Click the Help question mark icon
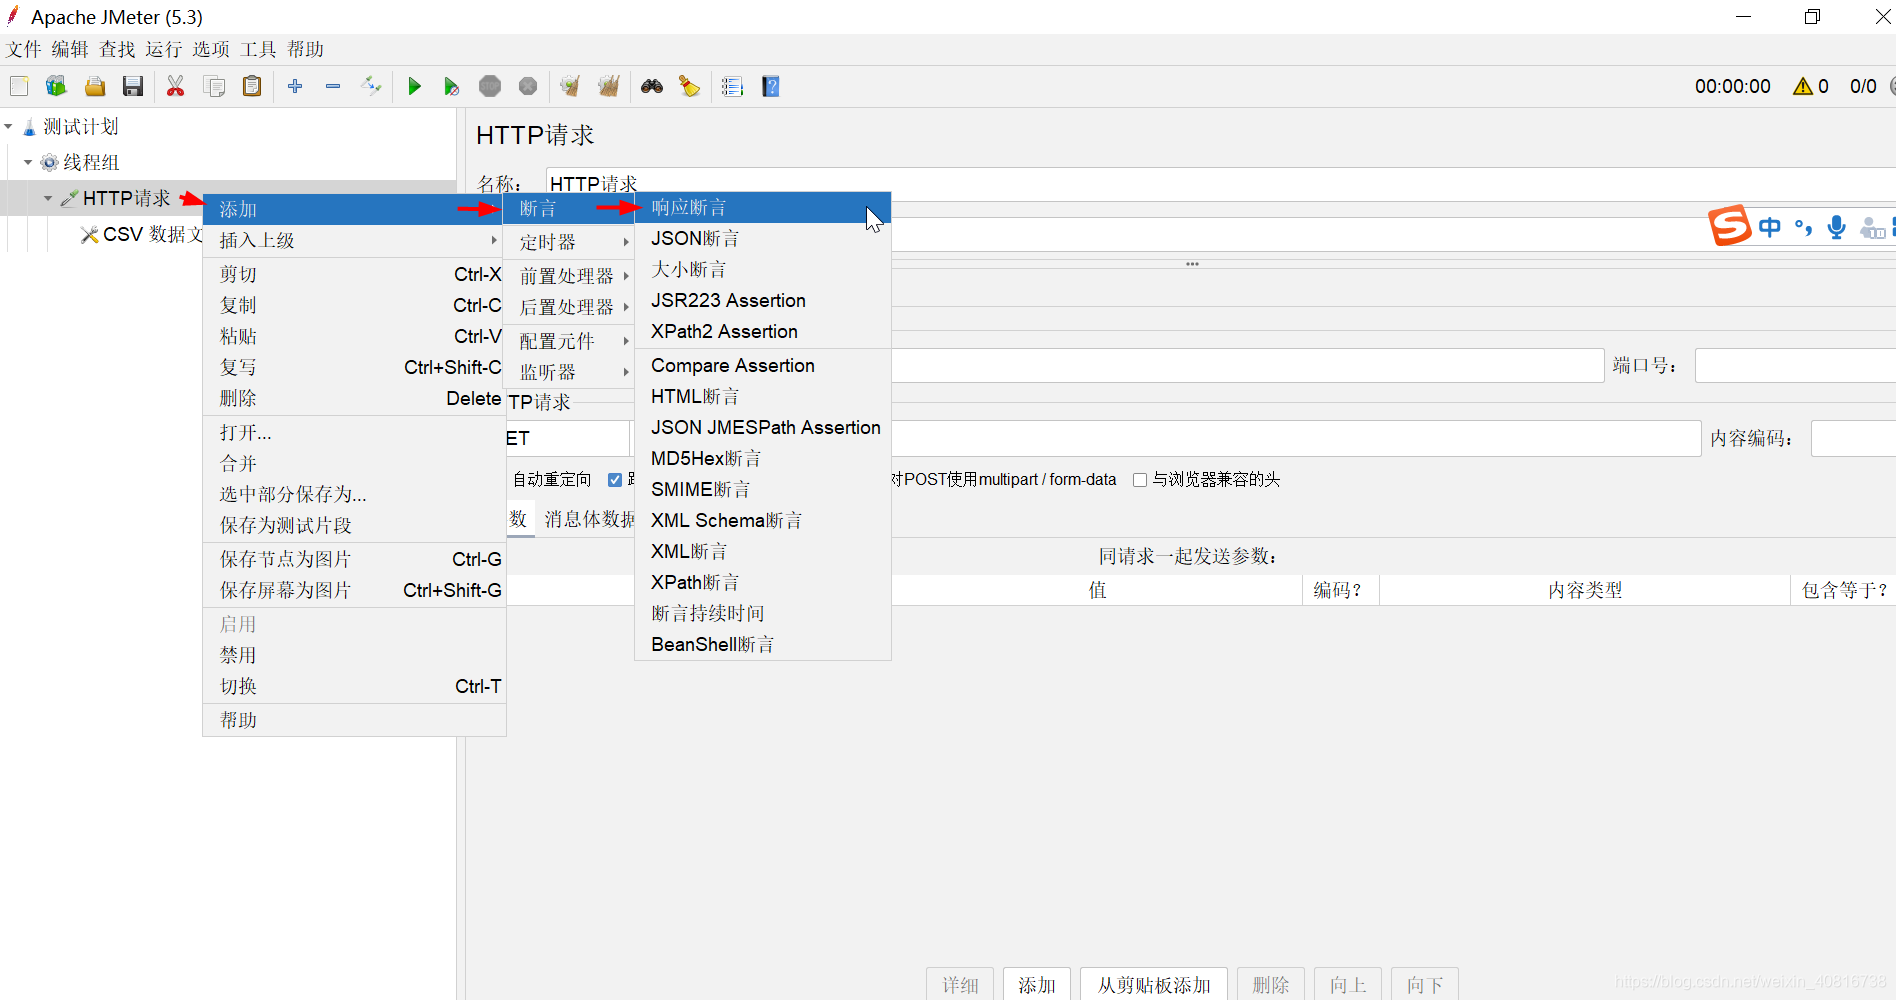The width and height of the screenshot is (1896, 1000). click(x=771, y=86)
